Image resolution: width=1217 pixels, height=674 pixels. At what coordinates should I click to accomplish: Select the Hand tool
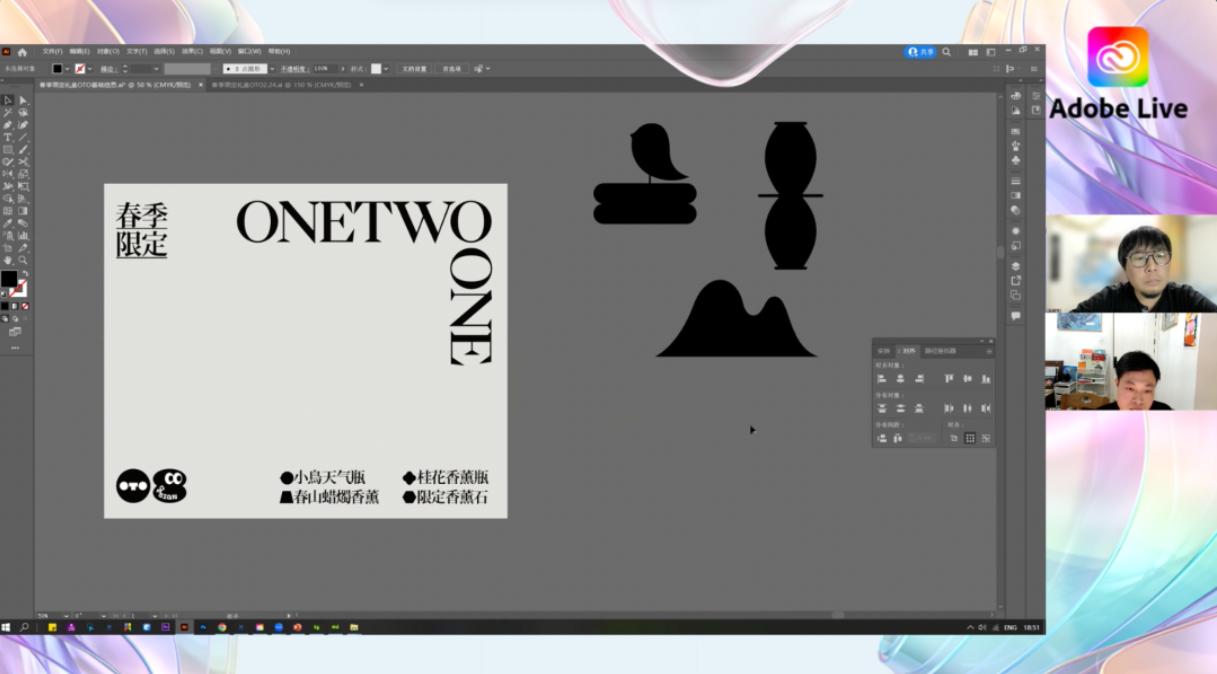click(x=7, y=260)
